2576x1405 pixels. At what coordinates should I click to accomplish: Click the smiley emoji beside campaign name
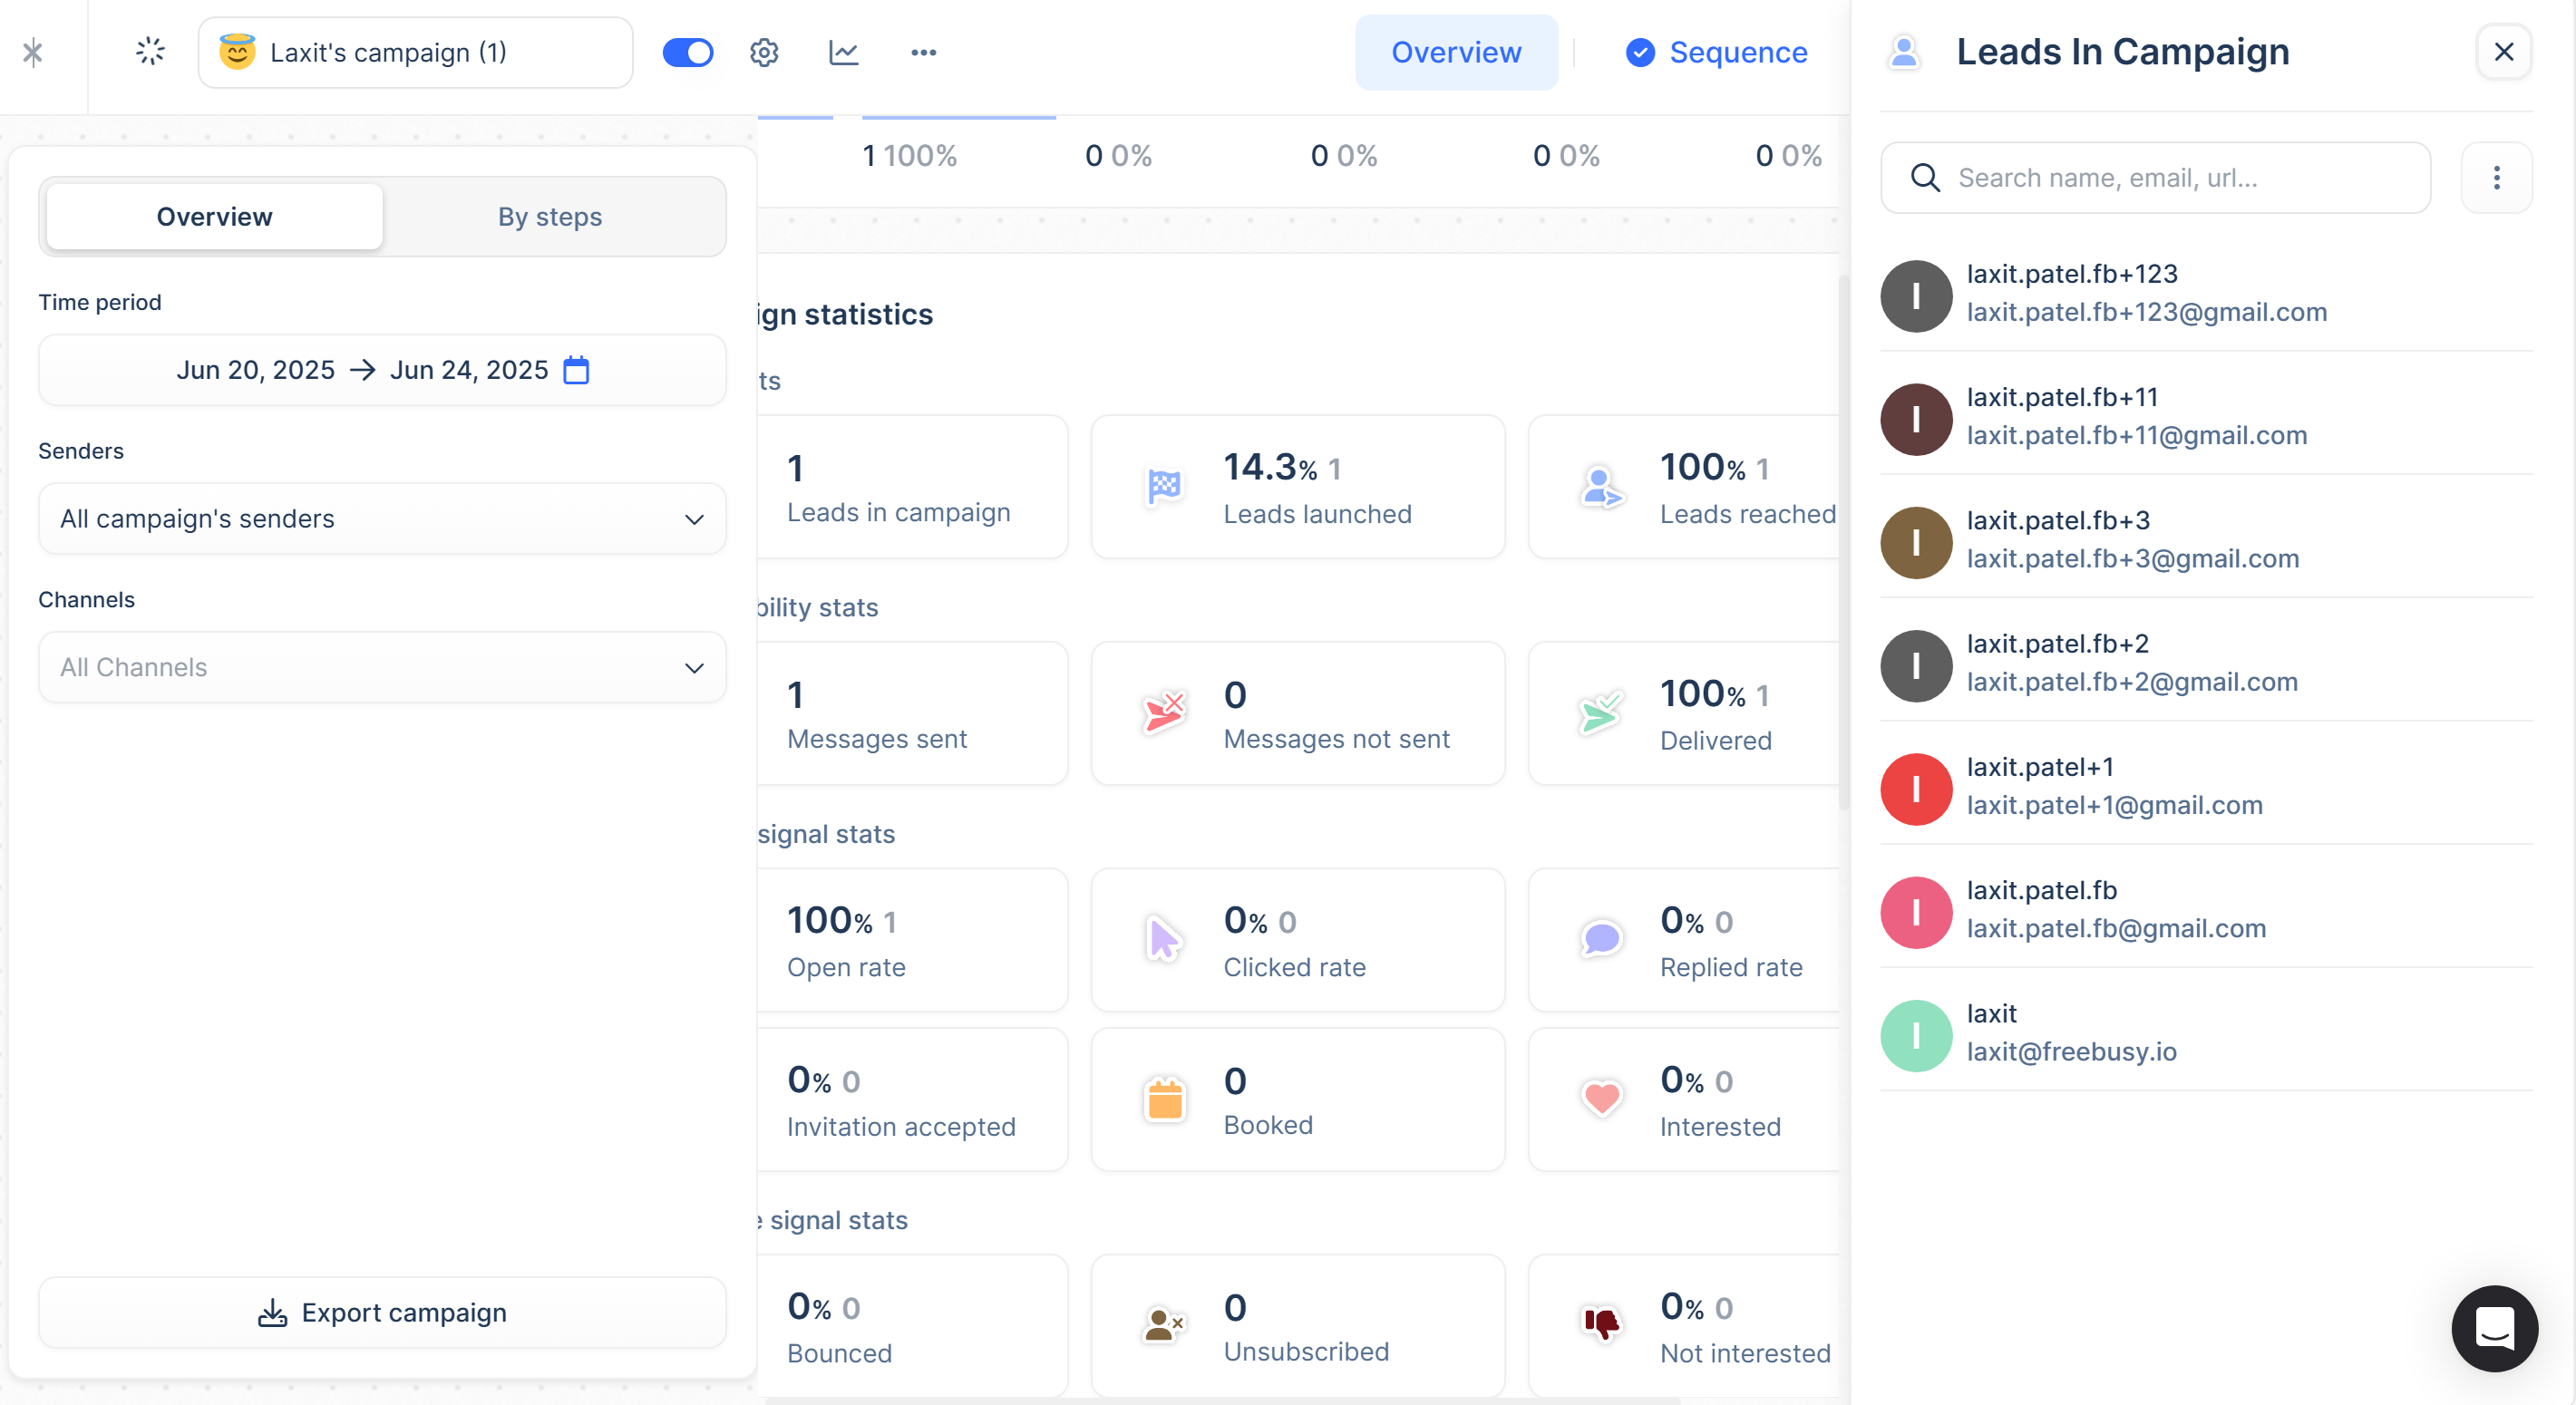(238, 52)
